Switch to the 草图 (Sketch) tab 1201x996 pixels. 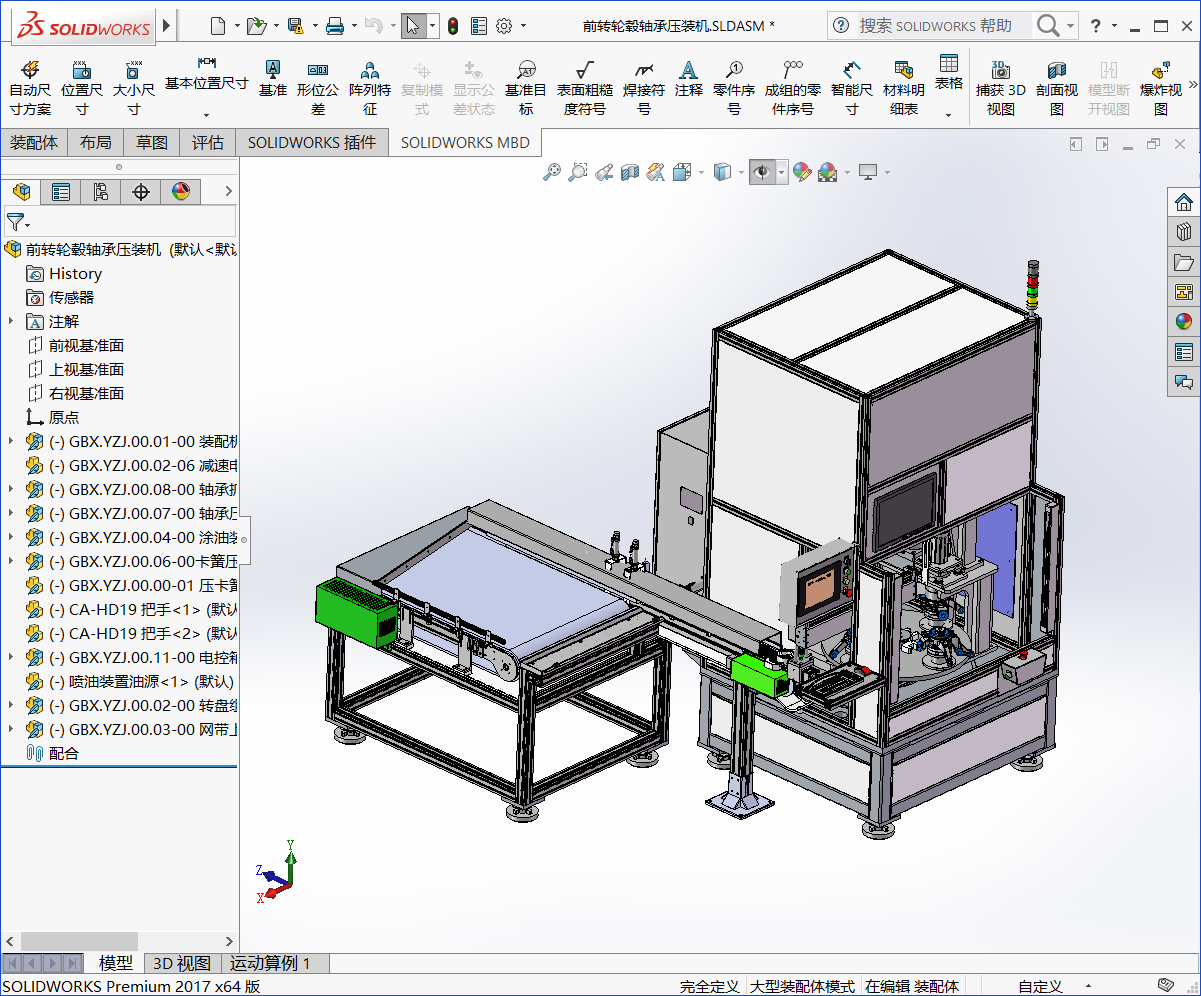tap(152, 143)
